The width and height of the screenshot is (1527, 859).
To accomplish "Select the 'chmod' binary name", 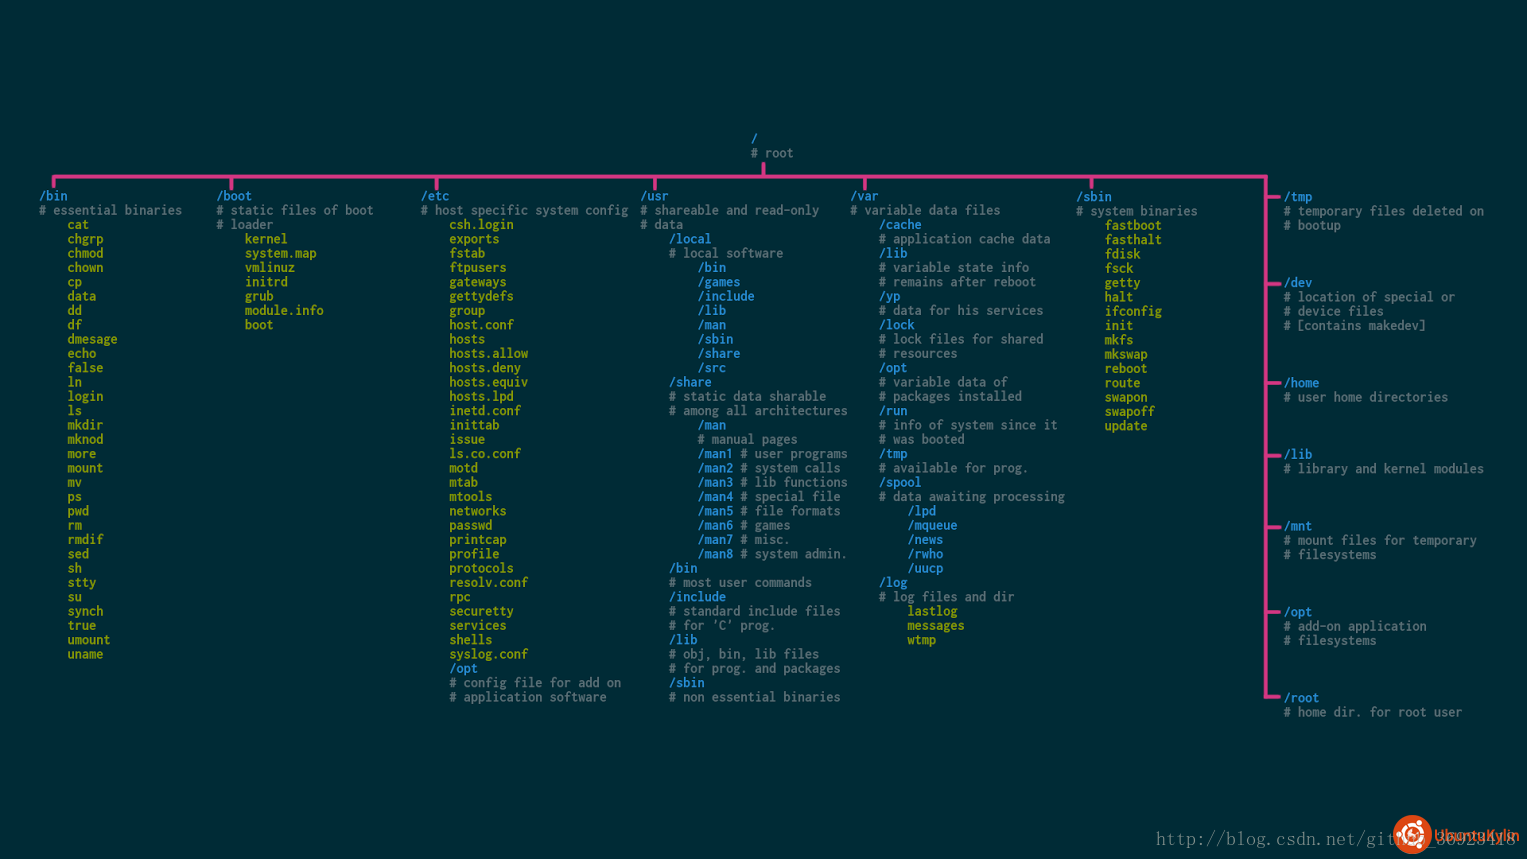I will [x=85, y=253].
